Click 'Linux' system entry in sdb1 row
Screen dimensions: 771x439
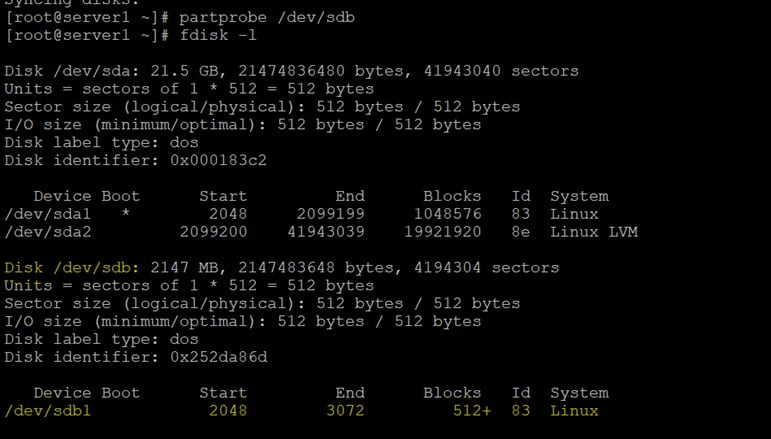(x=574, y=410)
